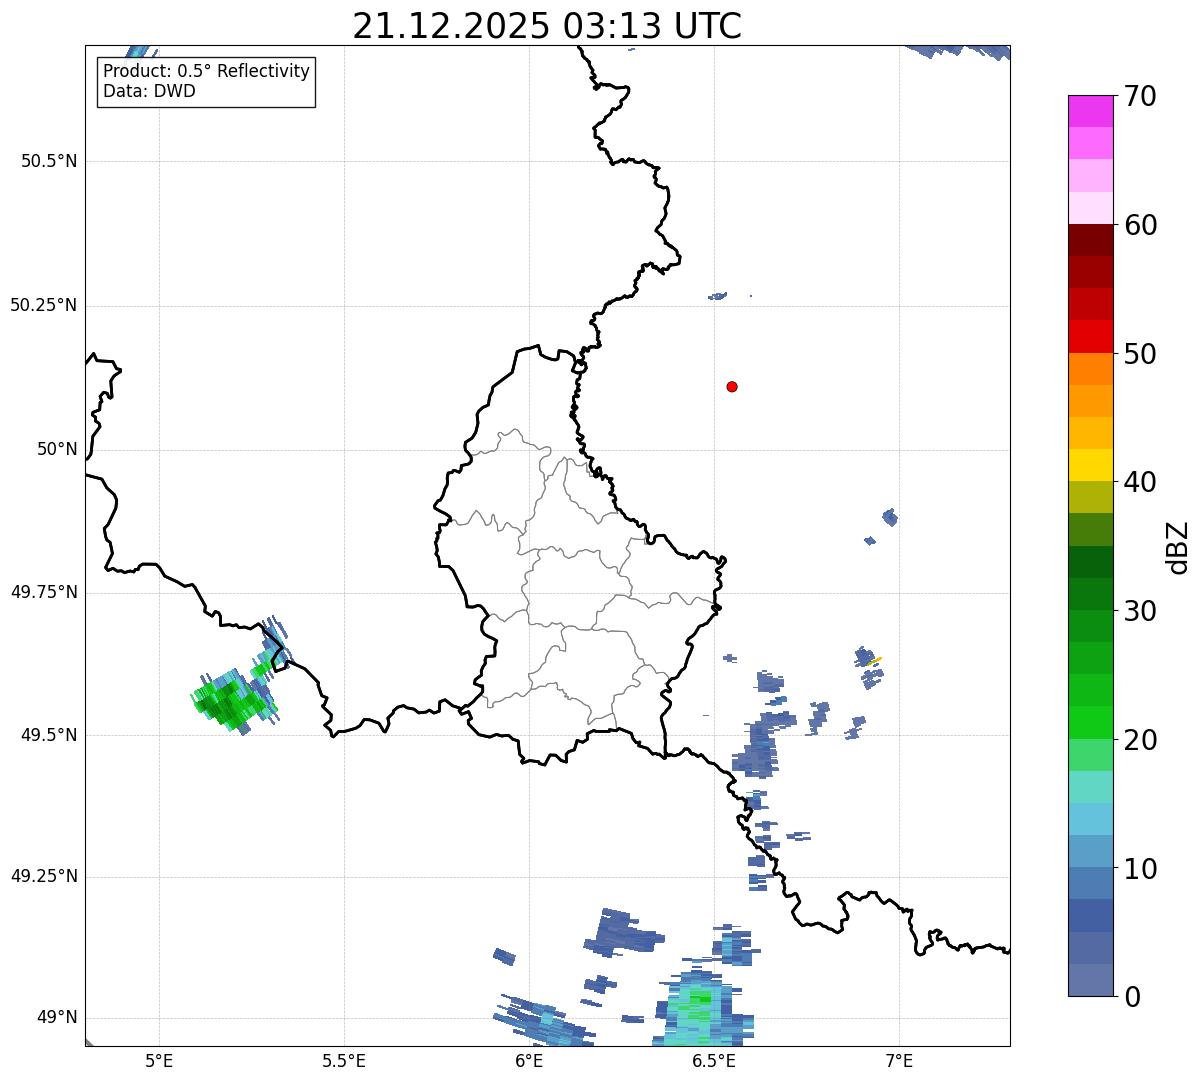Click the 5.5°E longitude label

(x=344, y=1060)
